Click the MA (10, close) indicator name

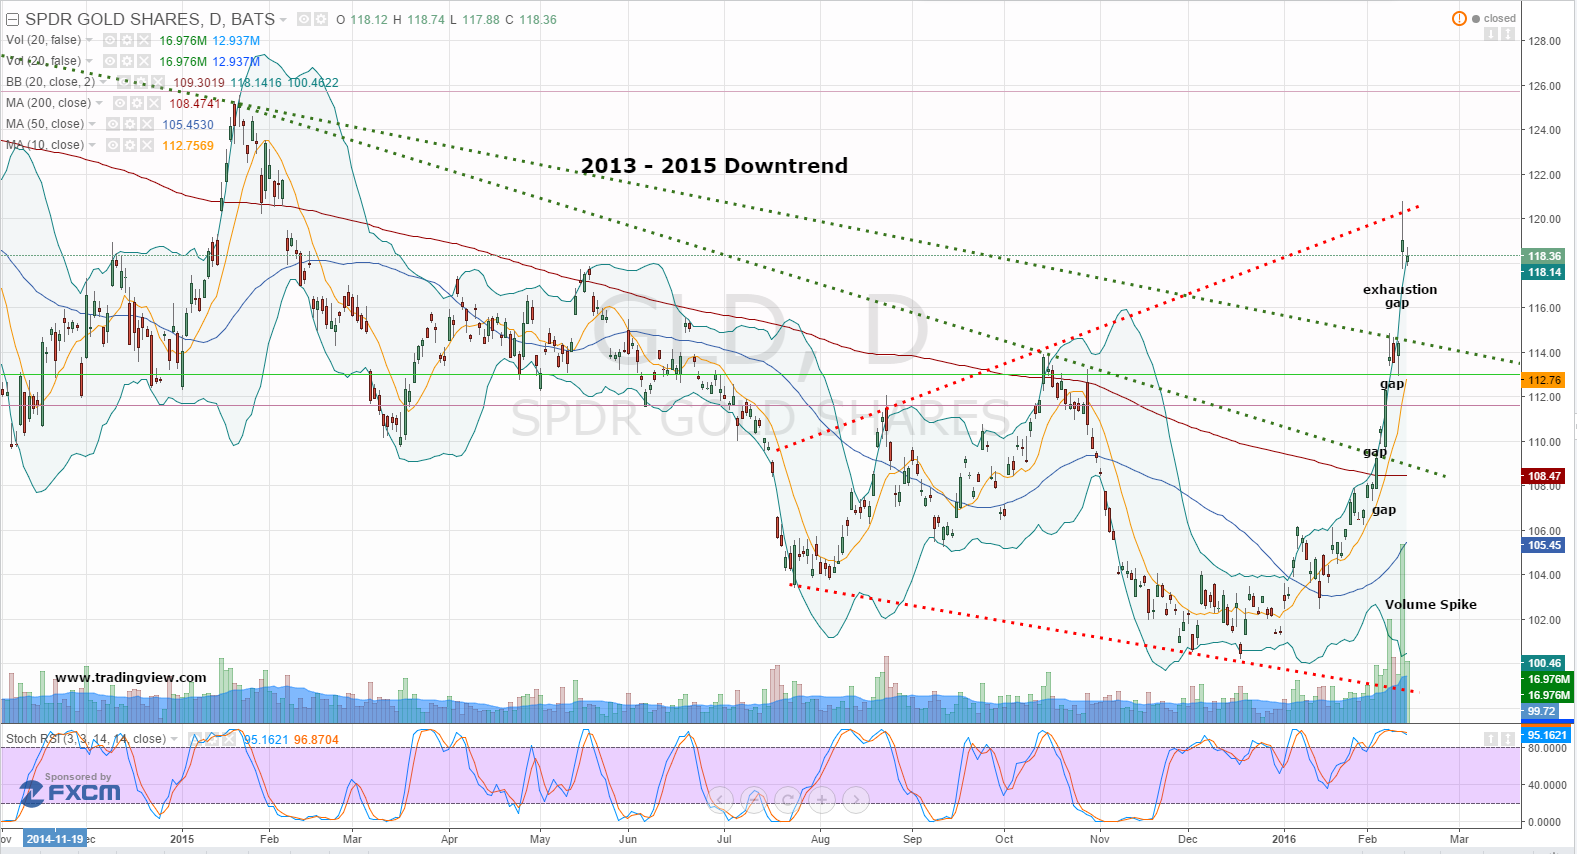tap(45, 145)
